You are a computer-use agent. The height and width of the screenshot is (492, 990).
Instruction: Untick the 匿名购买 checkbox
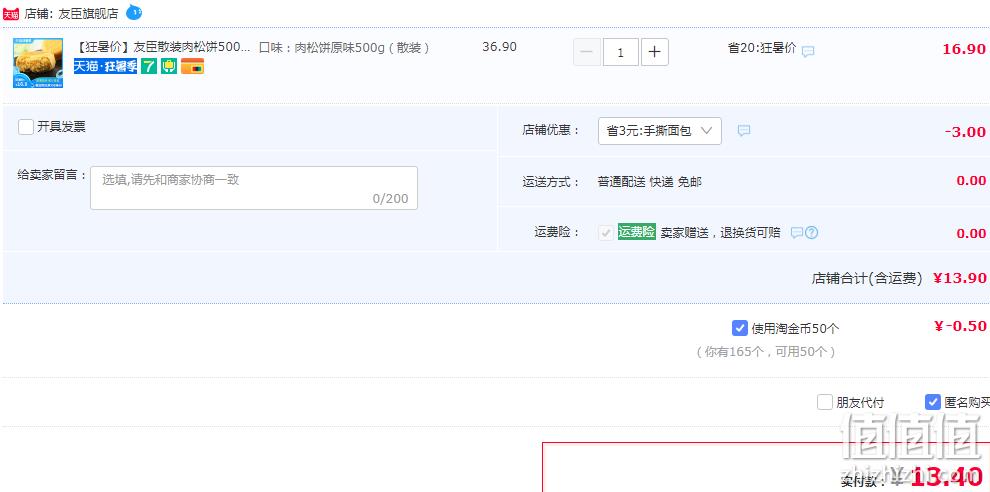click(933, 402)
